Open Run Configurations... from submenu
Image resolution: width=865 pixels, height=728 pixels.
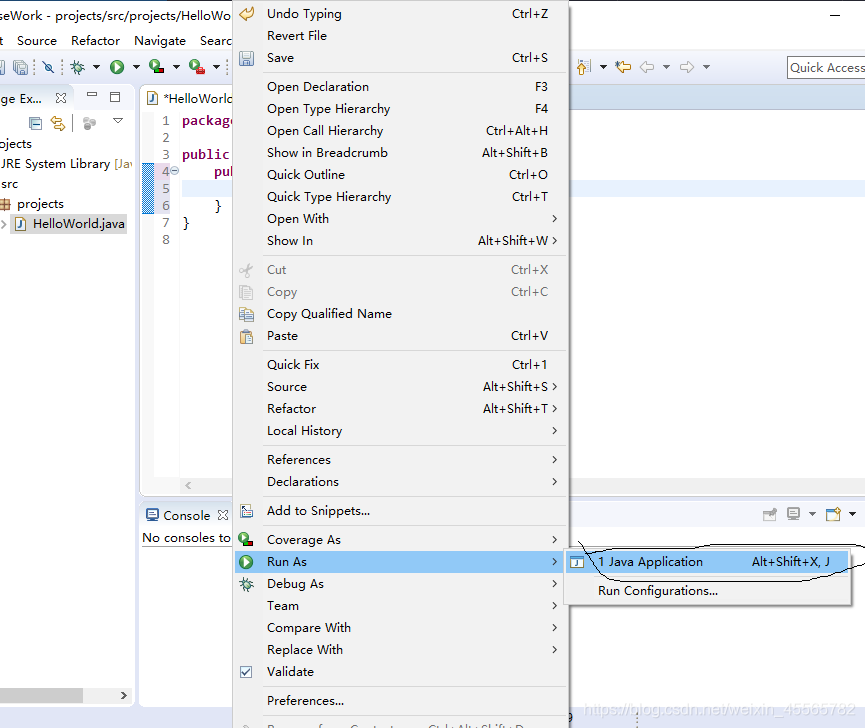[x=706, y=591]
